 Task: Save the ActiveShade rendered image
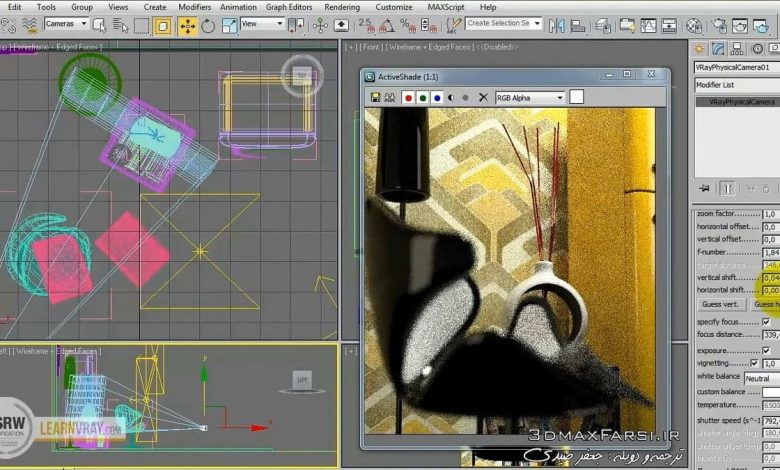coord(376,97)
